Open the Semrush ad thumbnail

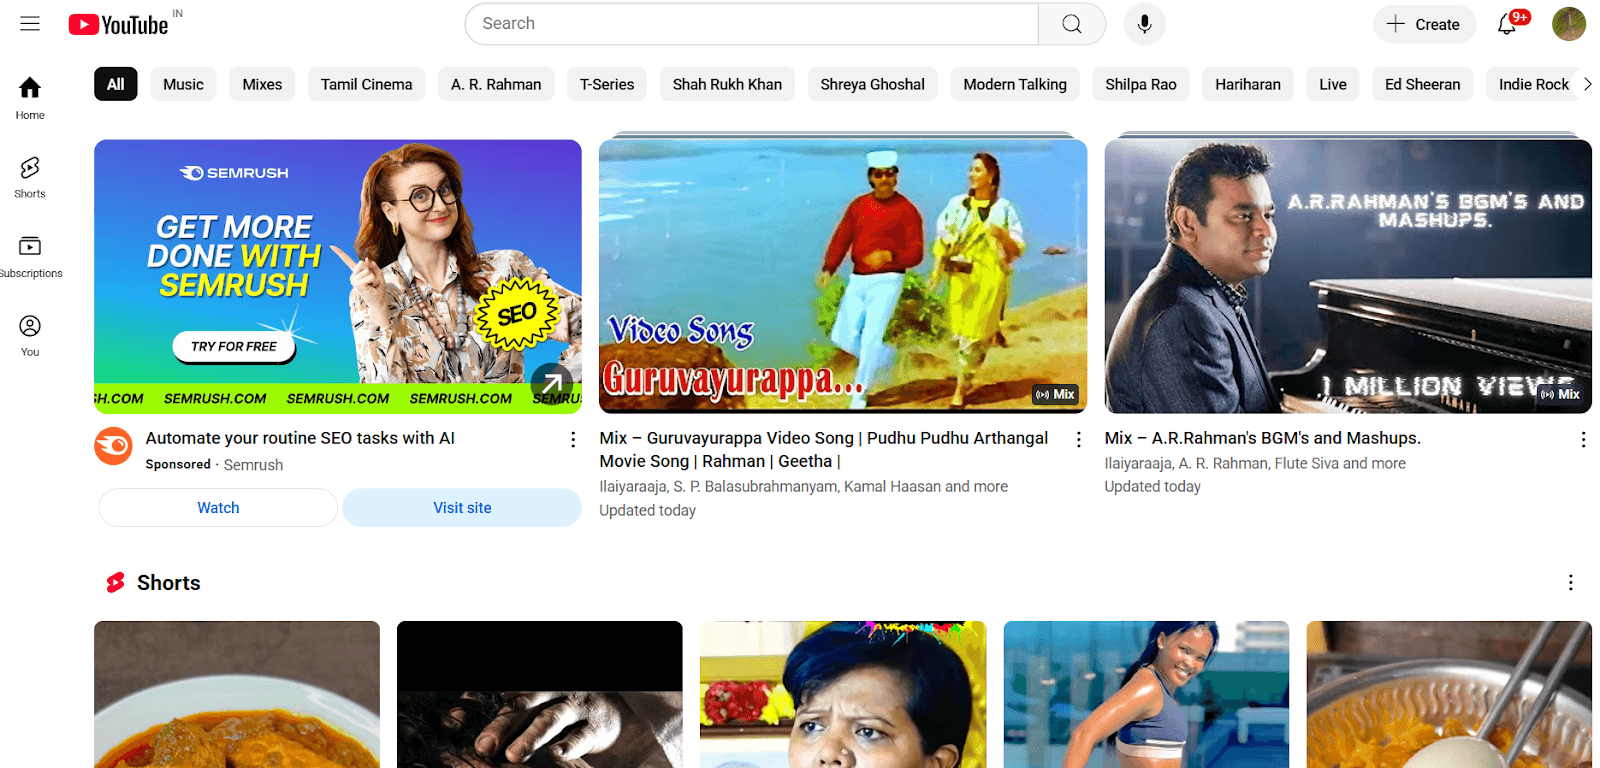pos(338,276)
